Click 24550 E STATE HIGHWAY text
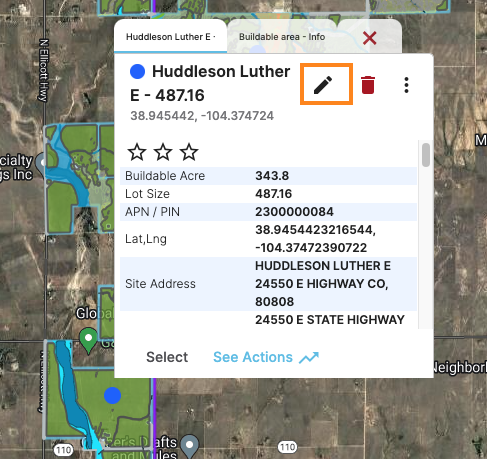Image resolution: width=487 pixels, height=459 pixels. 330,320
